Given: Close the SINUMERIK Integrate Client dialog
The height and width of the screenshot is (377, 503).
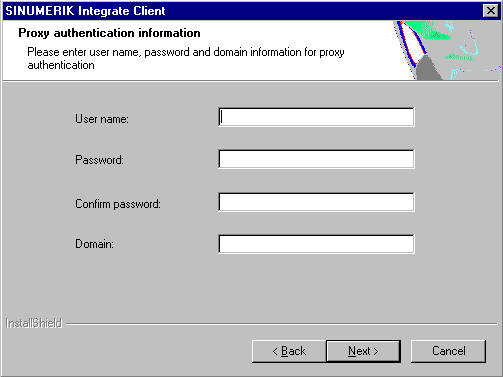Looking at the screenshot, I should coord(491,11).
